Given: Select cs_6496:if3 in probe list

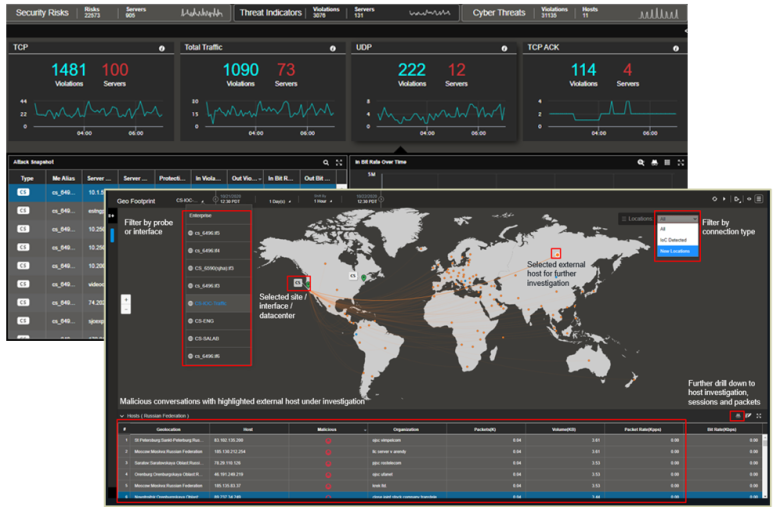Looking at the screenshot, I should pos(217,286).
